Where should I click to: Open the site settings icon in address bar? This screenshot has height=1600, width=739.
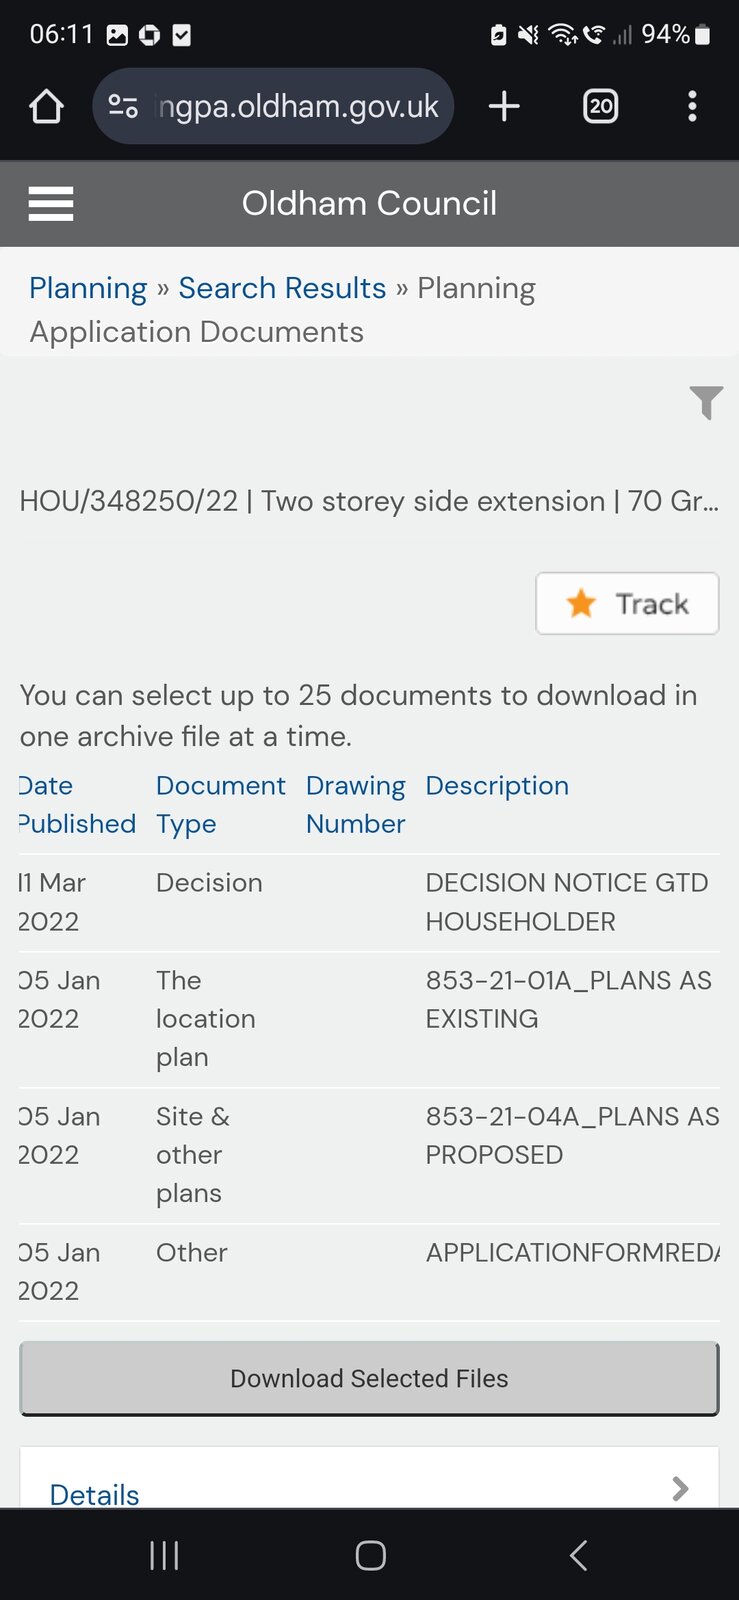pyautogui.click(x=123, y=106)
